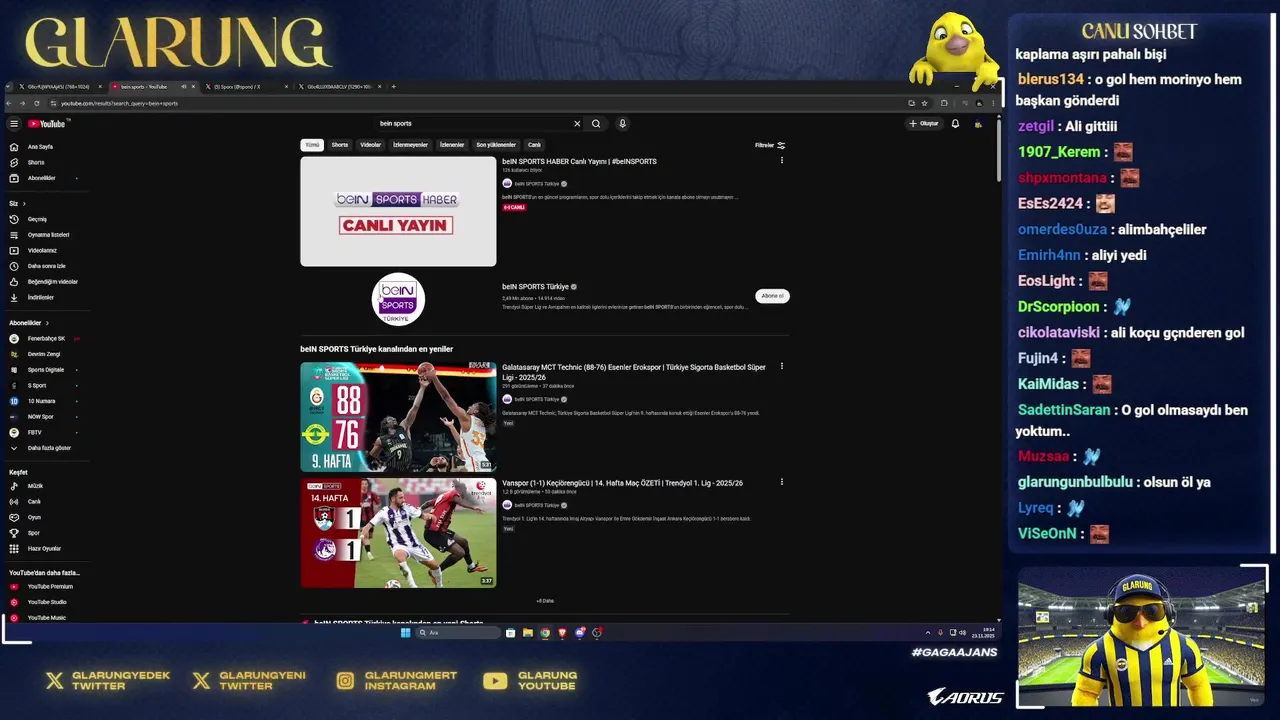Viewport: 1280px width, 720px height.
Task: Open beIN SPORTS Türkiye channel title
Action: (x=535, y=287)
